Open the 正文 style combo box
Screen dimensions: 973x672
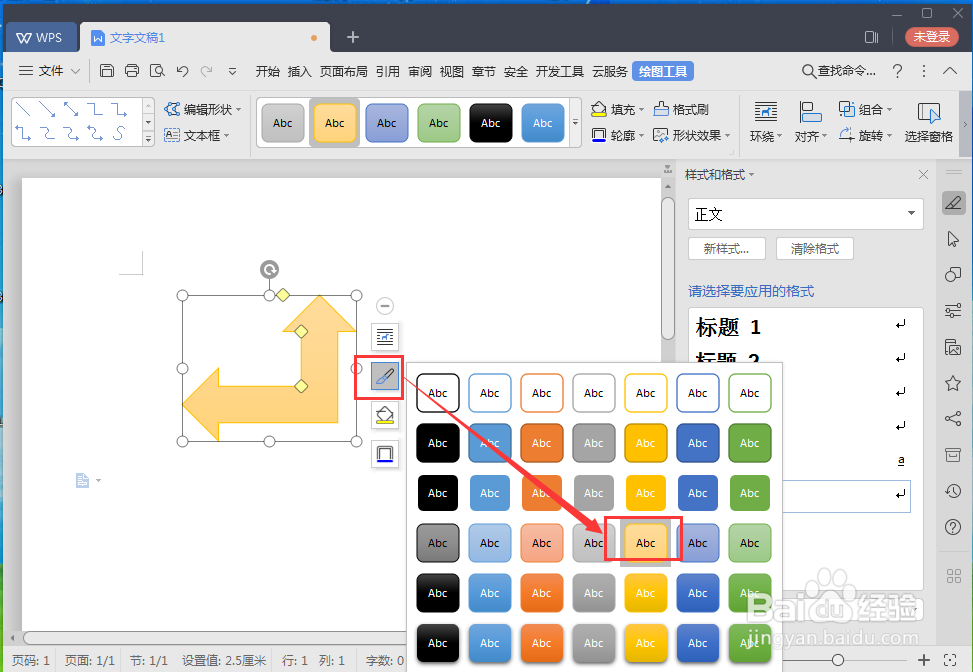coord(805,214)
